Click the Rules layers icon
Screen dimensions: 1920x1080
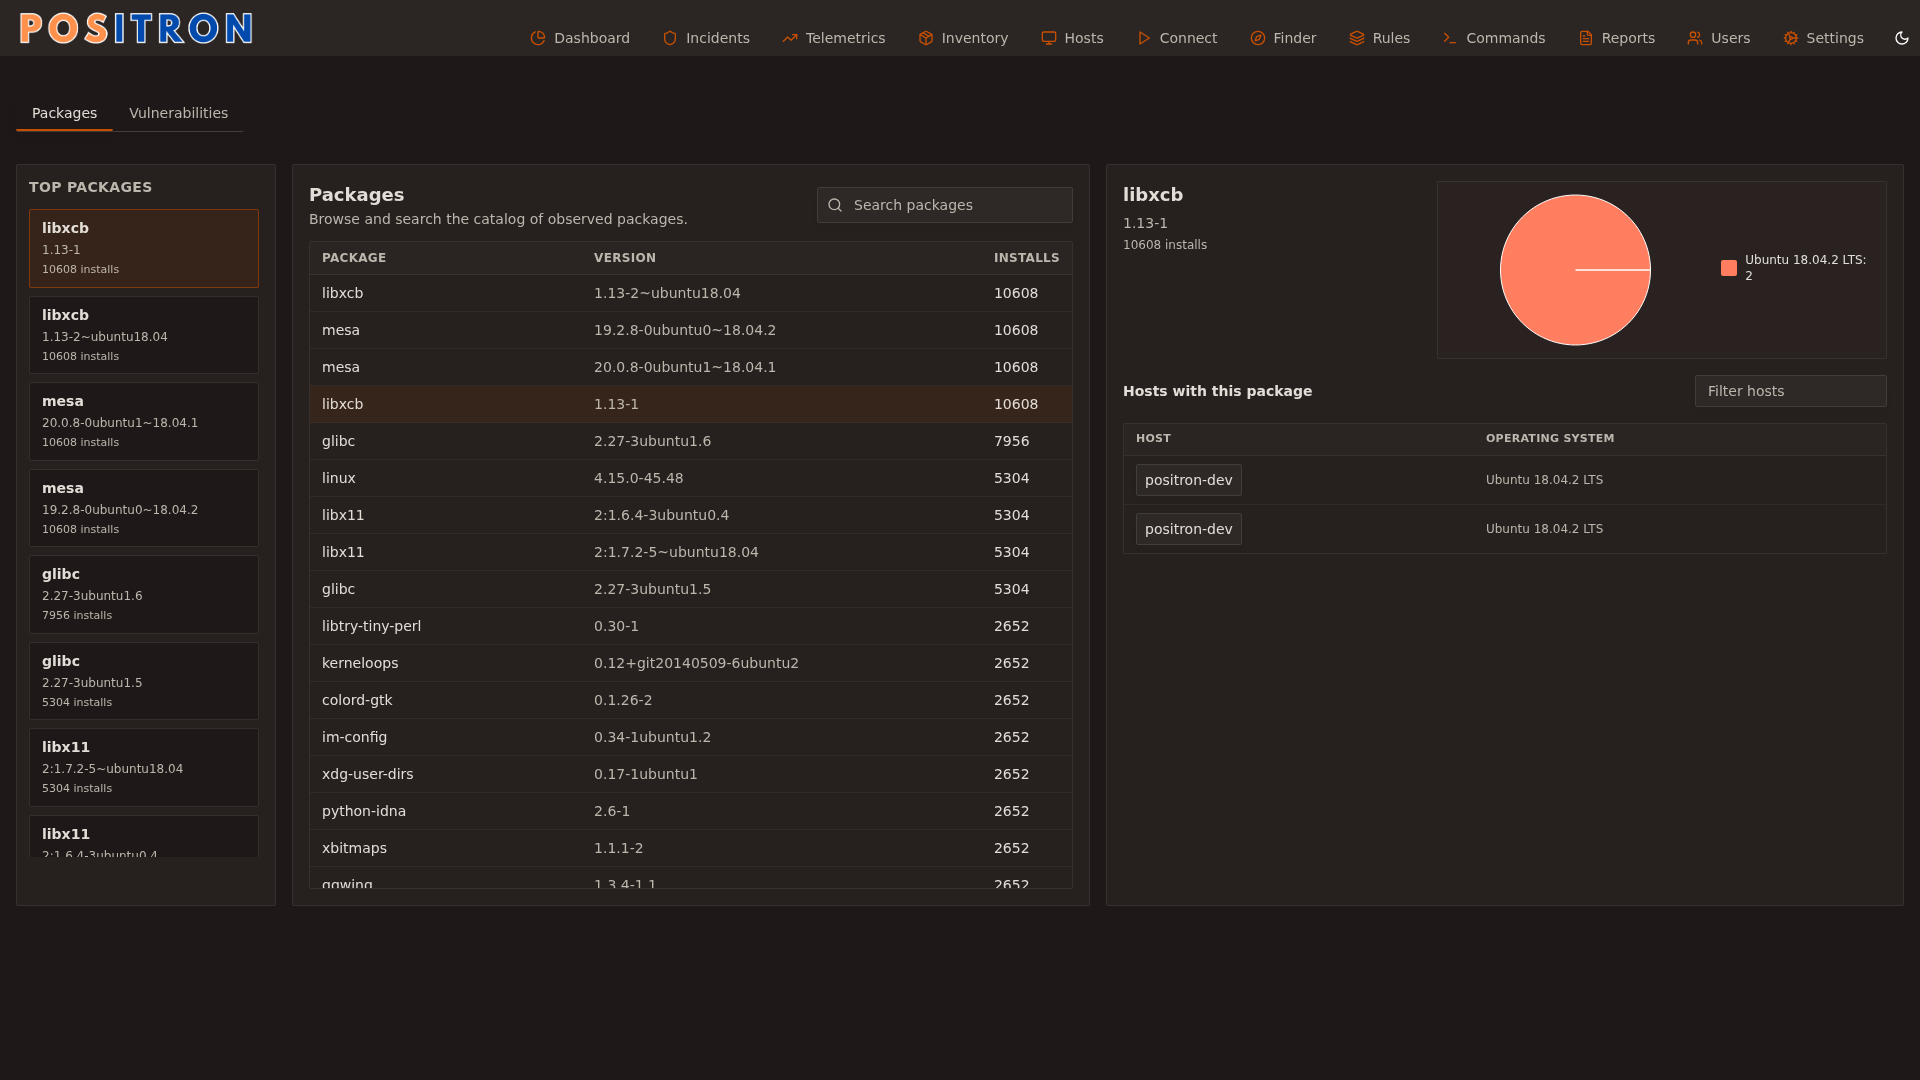[1357, 38]
